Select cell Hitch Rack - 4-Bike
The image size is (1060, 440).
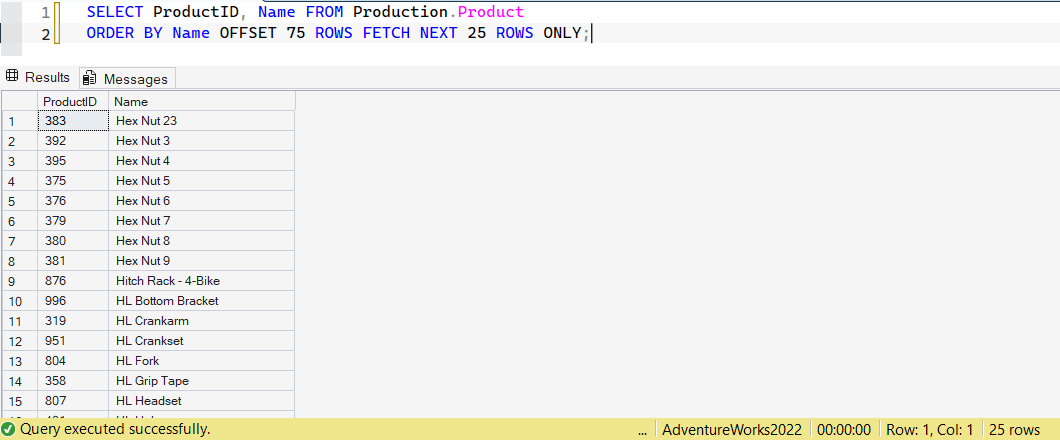pos(201,280)
